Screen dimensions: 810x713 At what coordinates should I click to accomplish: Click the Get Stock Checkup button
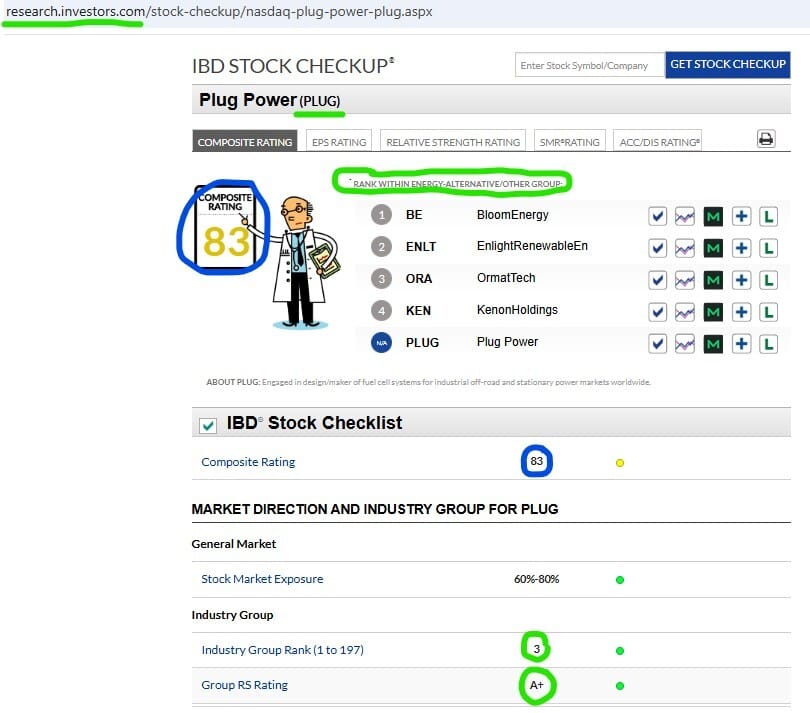click(727, 65)
